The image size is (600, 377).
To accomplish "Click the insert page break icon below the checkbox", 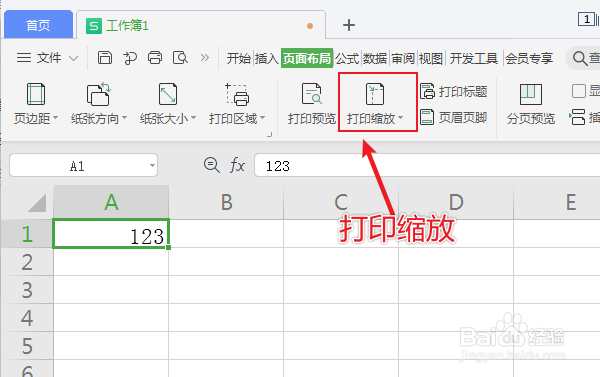I will click(577, 117).
